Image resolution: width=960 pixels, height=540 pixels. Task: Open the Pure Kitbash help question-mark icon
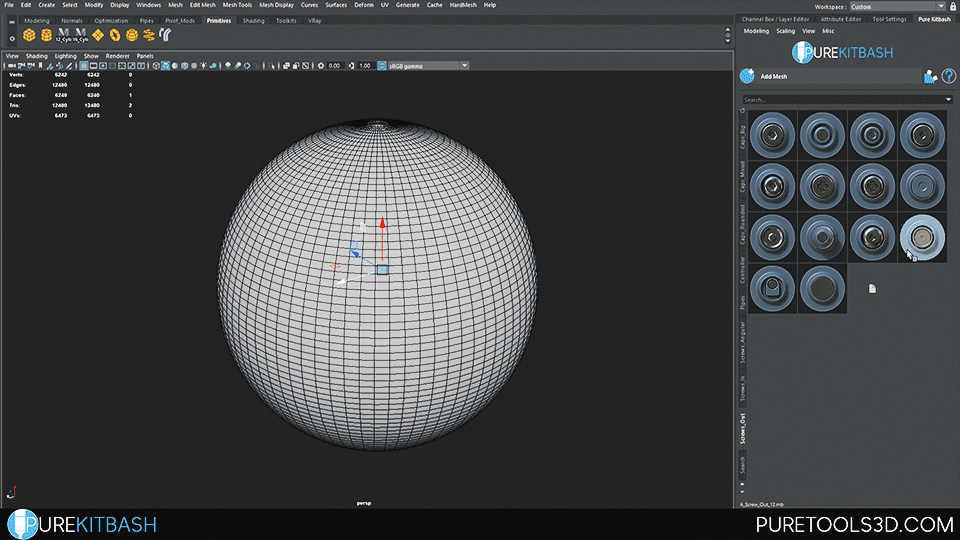947,75
